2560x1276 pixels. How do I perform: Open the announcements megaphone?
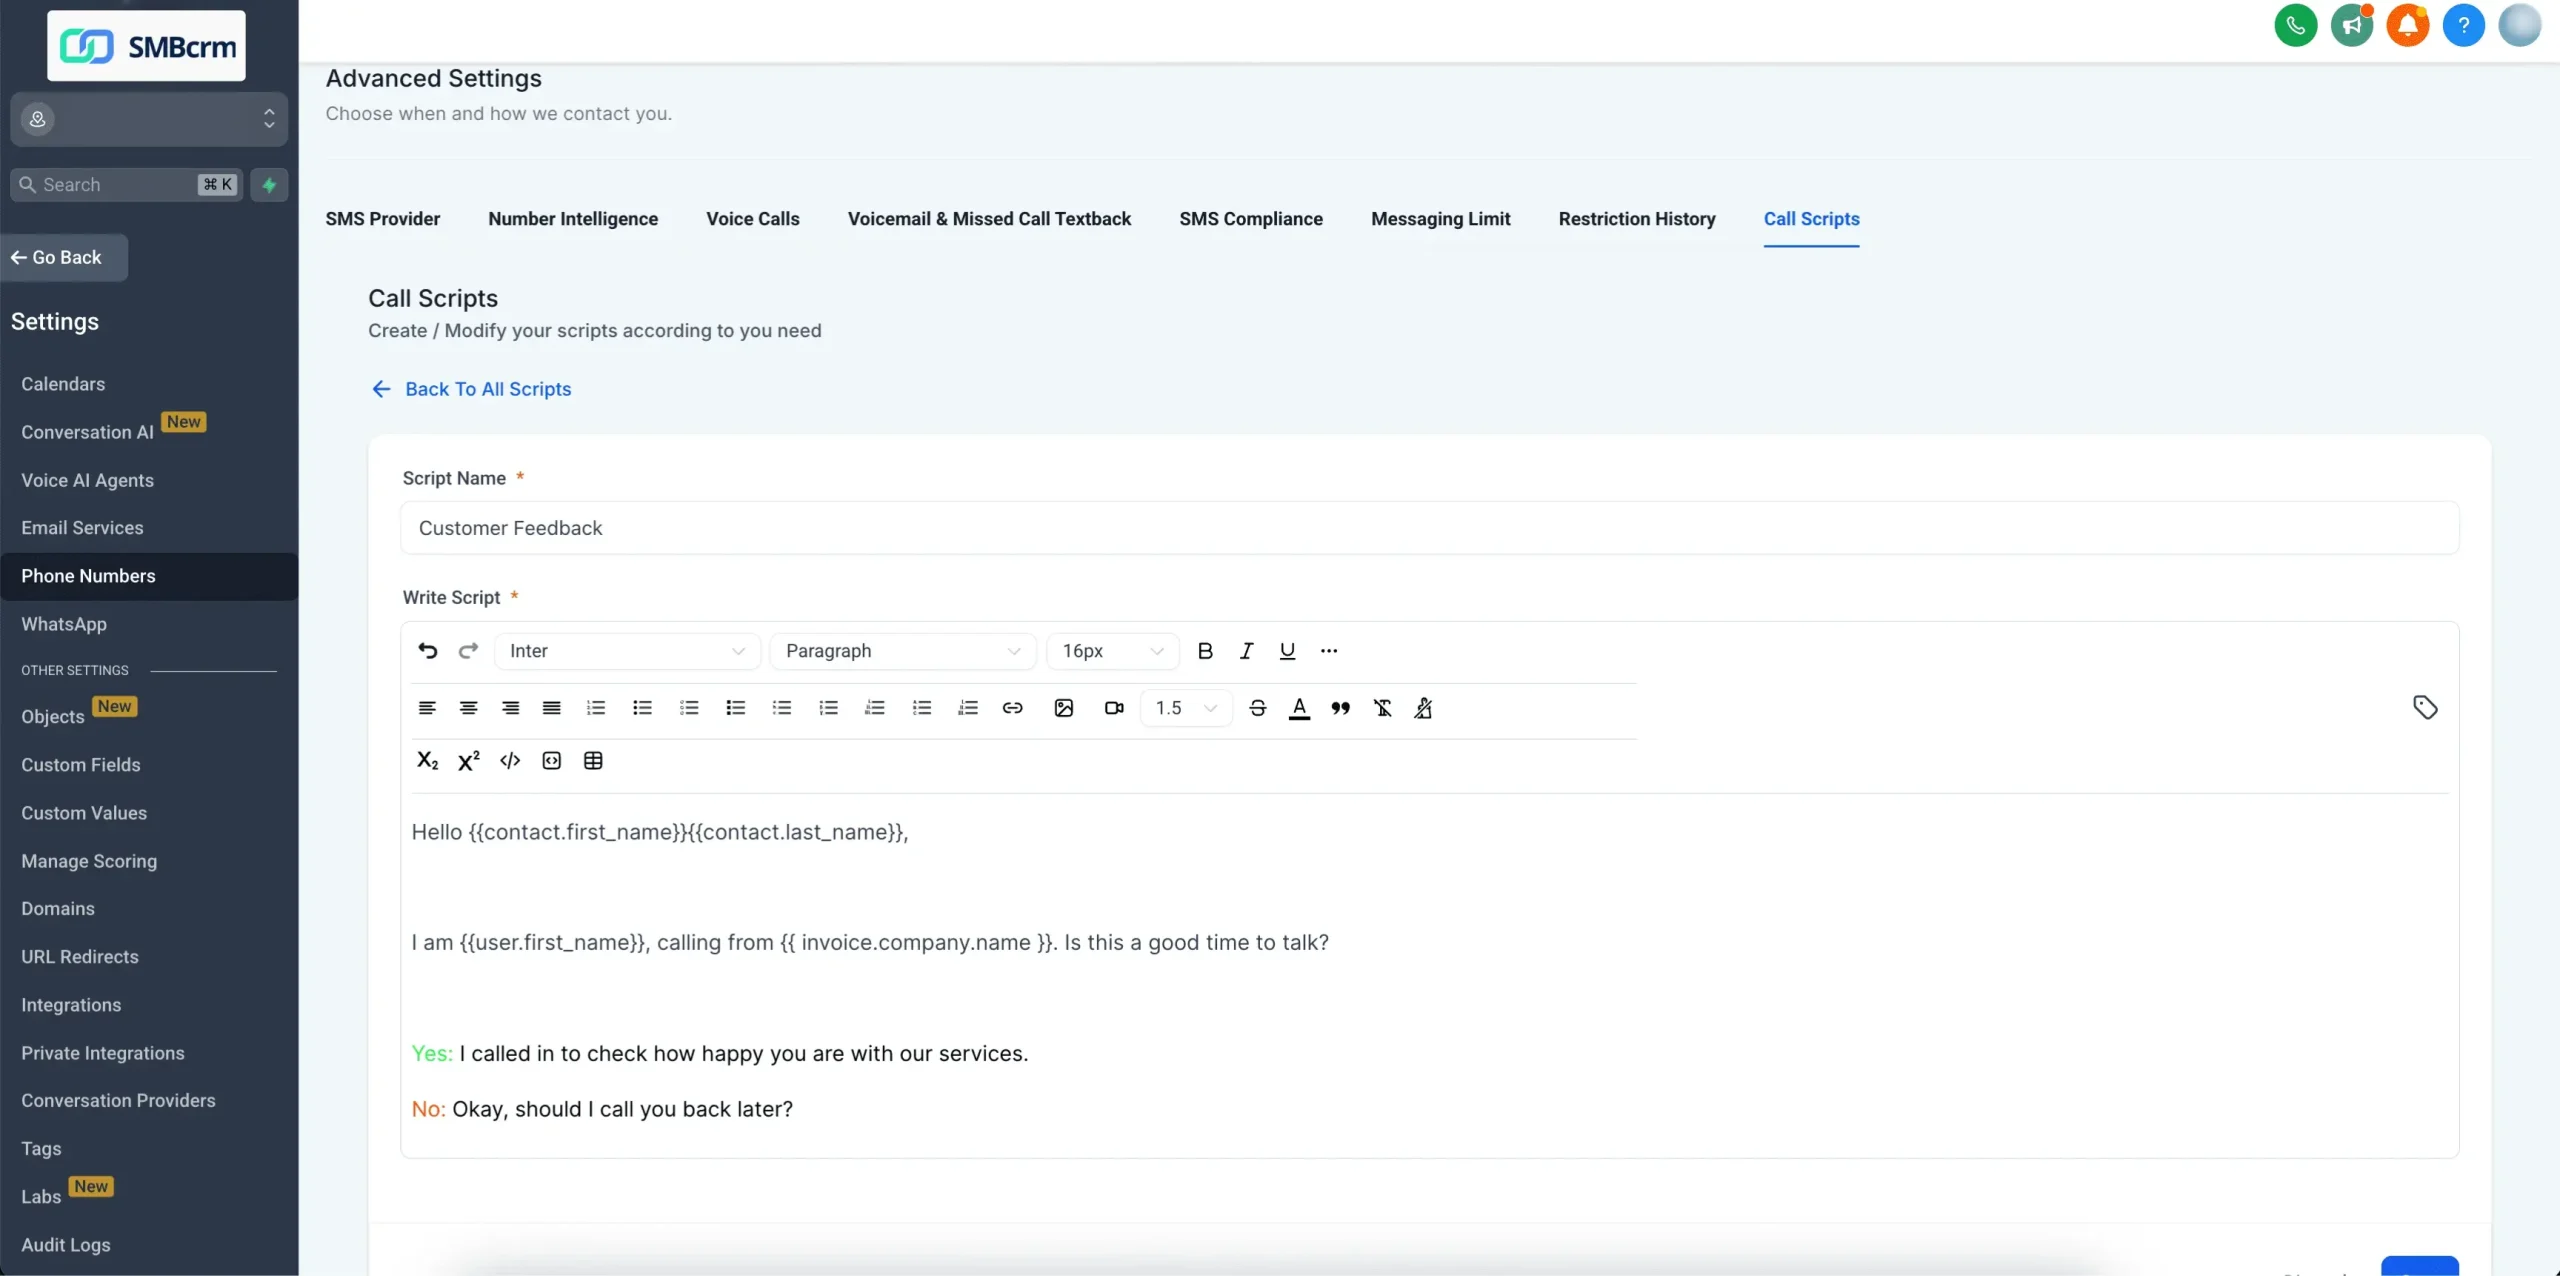[x=2352, y=25]
